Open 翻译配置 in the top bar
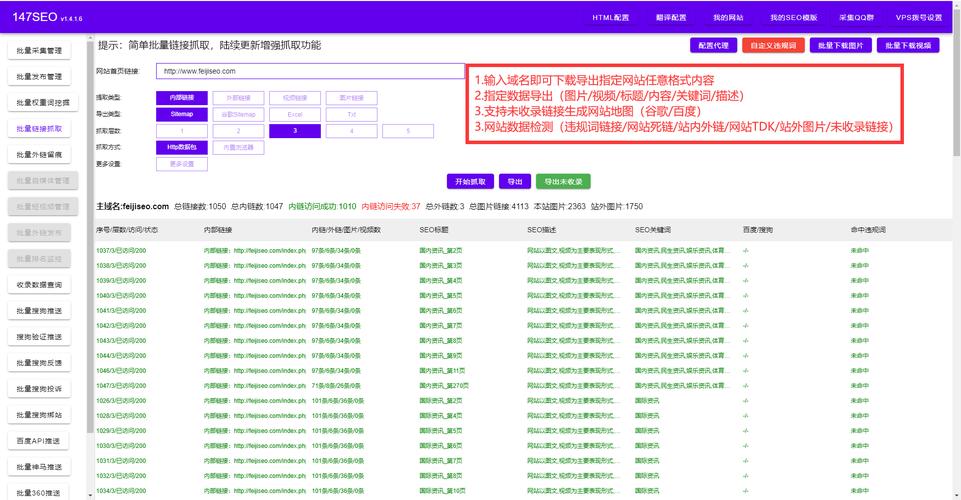Image resolution: width=961 pixels, height=500 pixels. tap(671, 18)
